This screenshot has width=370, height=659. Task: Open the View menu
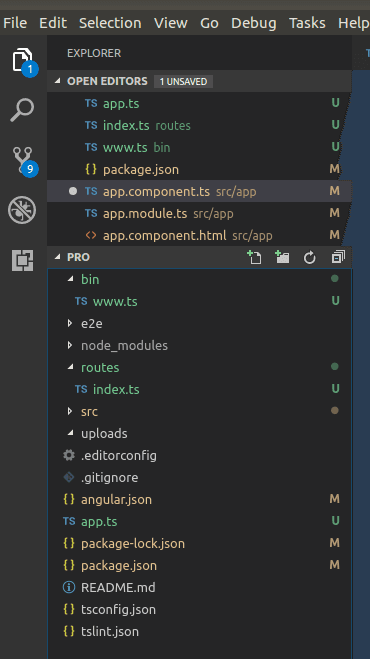point(171,23)
